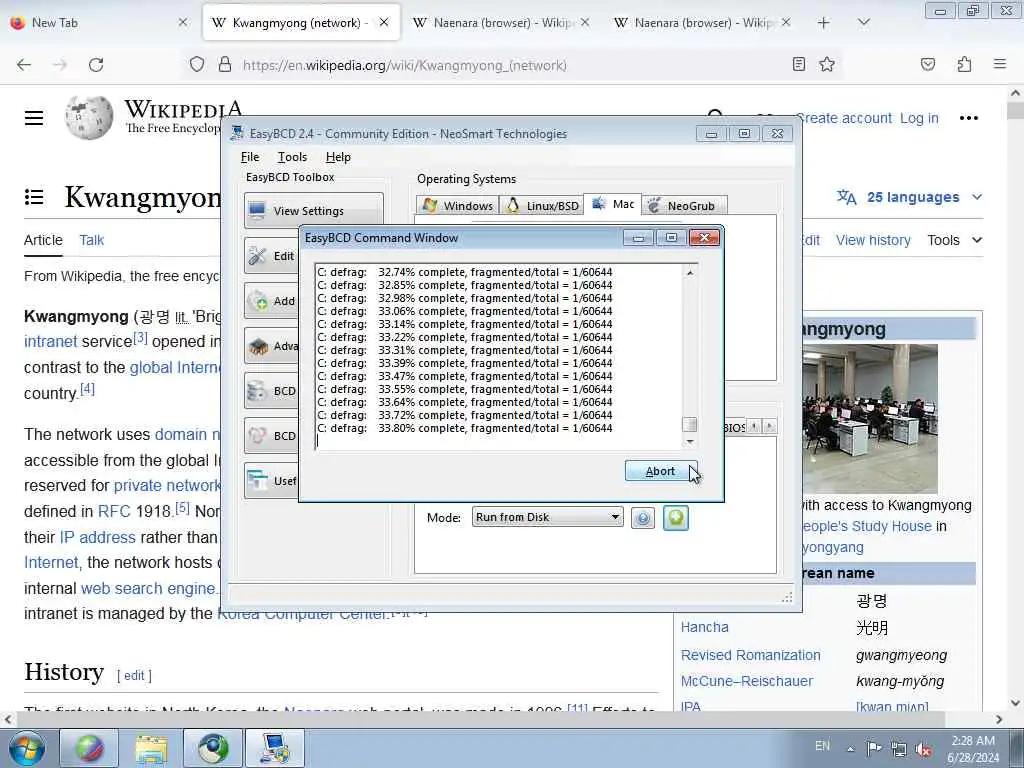Click the Add entry toolbox button
Screen dimensions: 1024x768
tap(272, 300)
